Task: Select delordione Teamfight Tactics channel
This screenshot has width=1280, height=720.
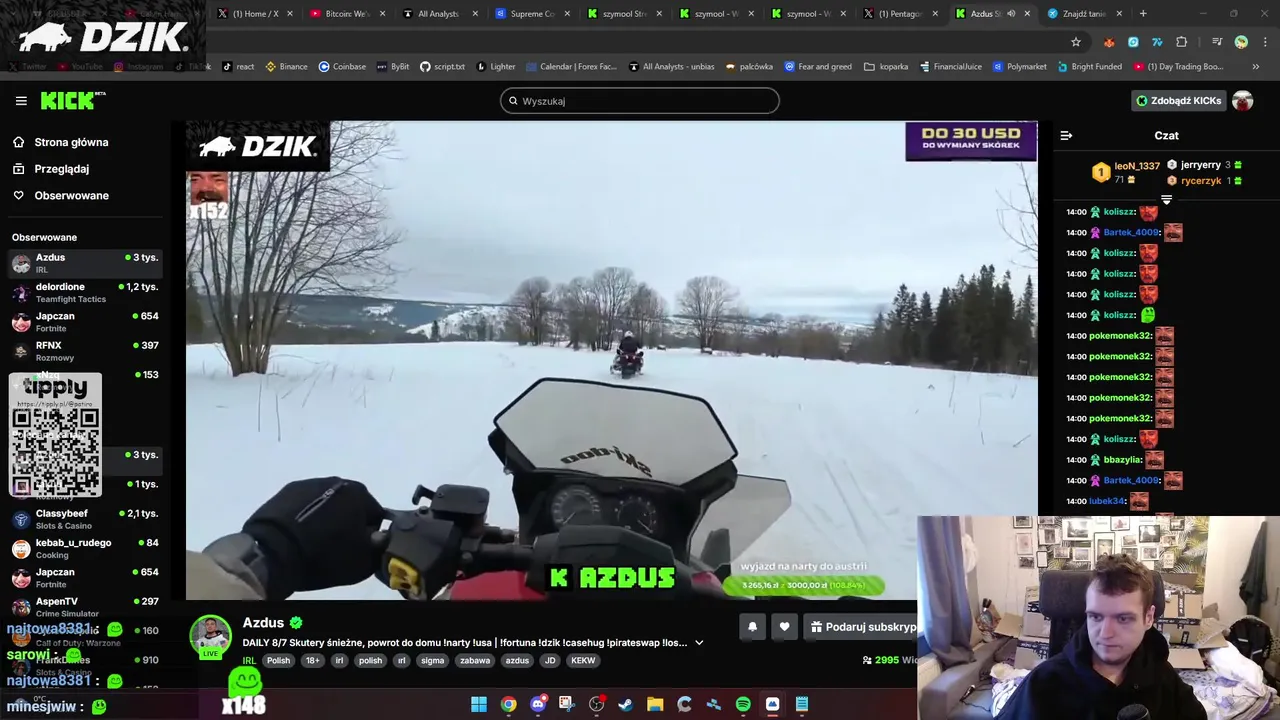Action: coord(85,292)
